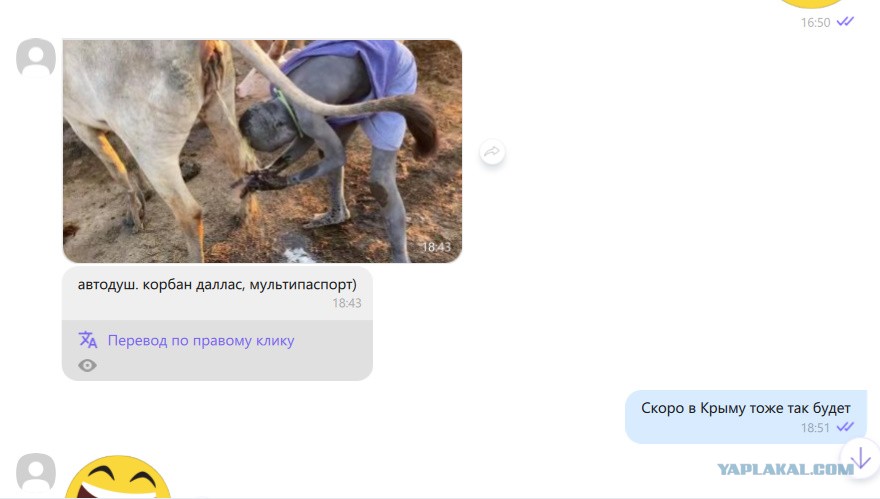The height and width of the screenshot is (499, 880).
Task: Open the avatar beside the laughing emoji
Action: tap(36, 473)
